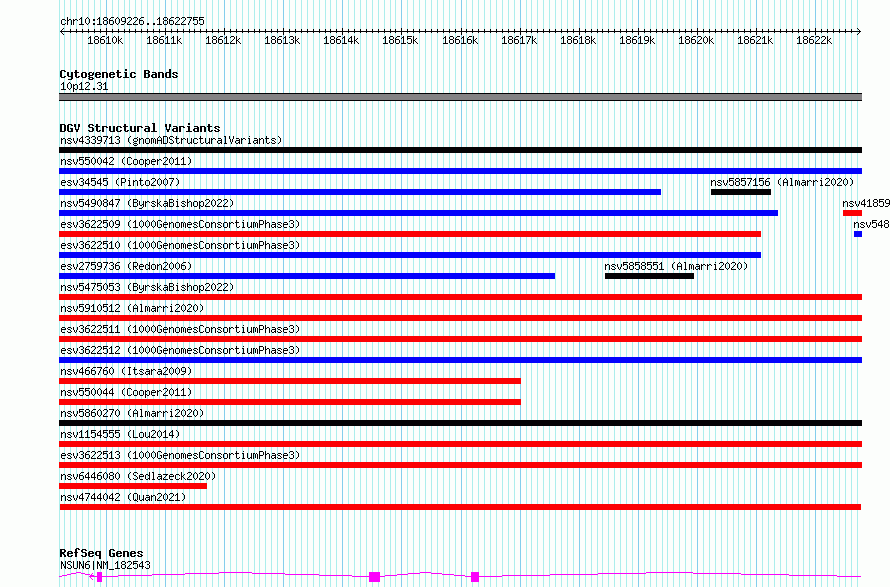This screenshot has width=890, height=587.
Task: Open nsv5860270 (Almarri2020) label
Action: click(132, 413)
